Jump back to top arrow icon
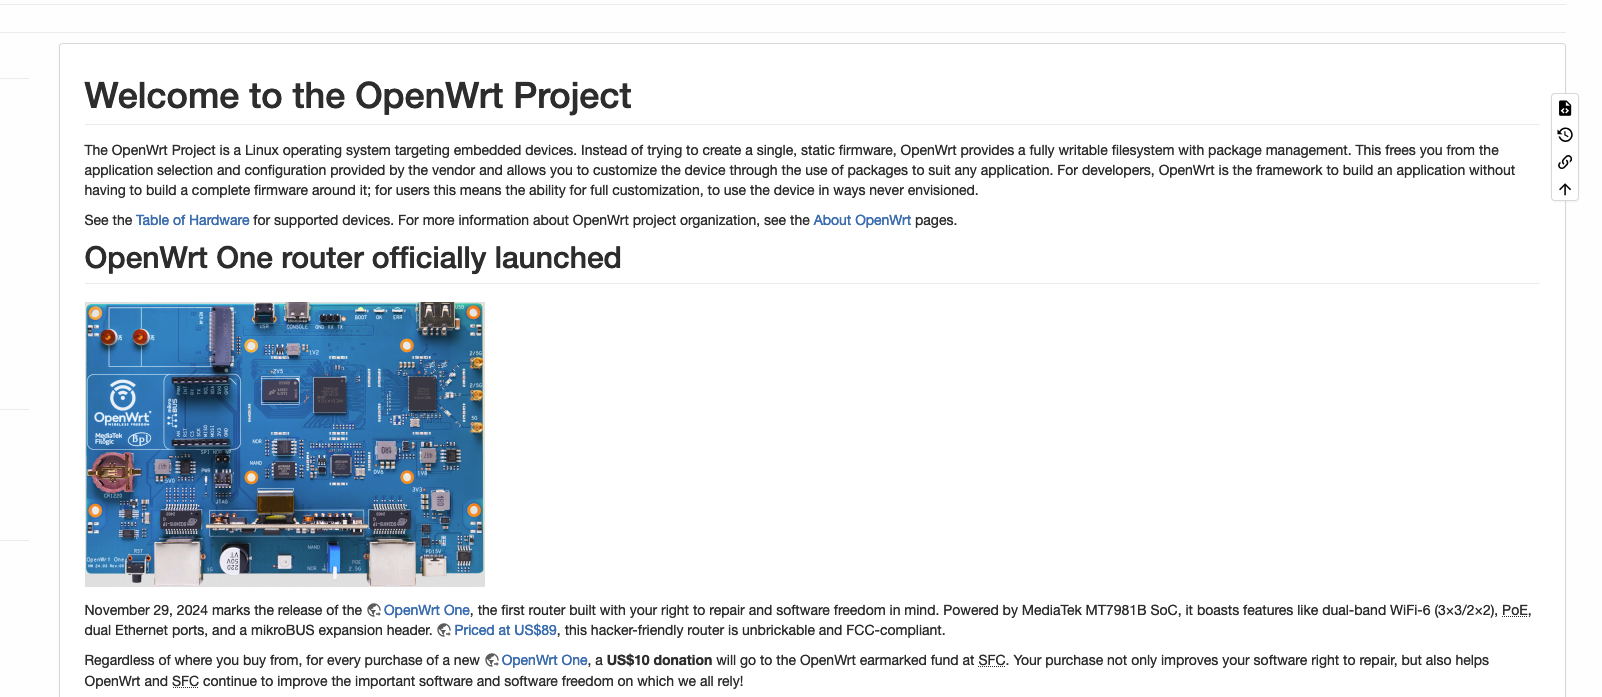Screen dimensions: 1602x697 pos(1565,189)
